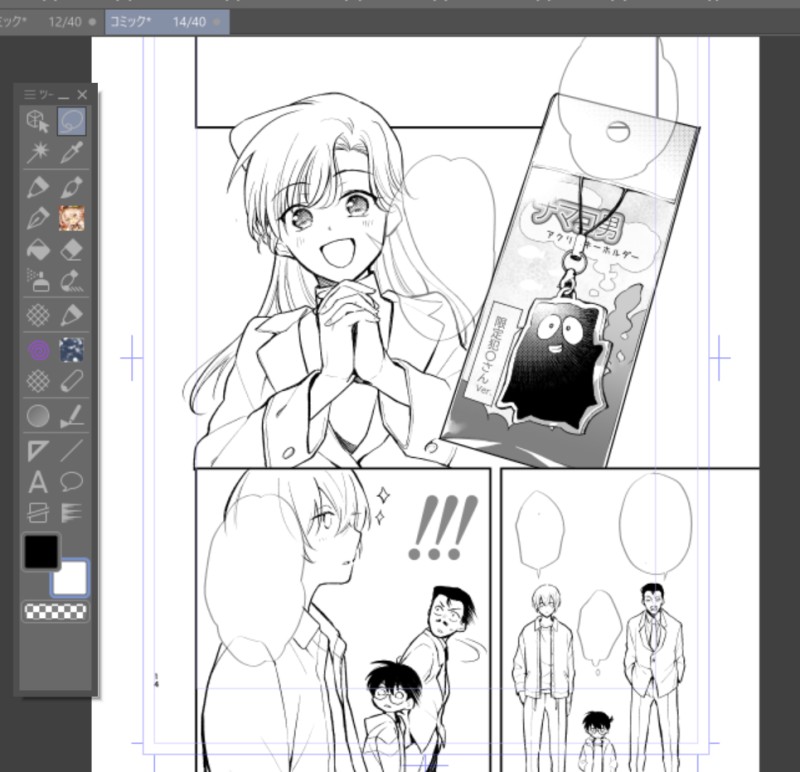
Task: Select the Brush tool beside the Pen tool
Action: 71,187
